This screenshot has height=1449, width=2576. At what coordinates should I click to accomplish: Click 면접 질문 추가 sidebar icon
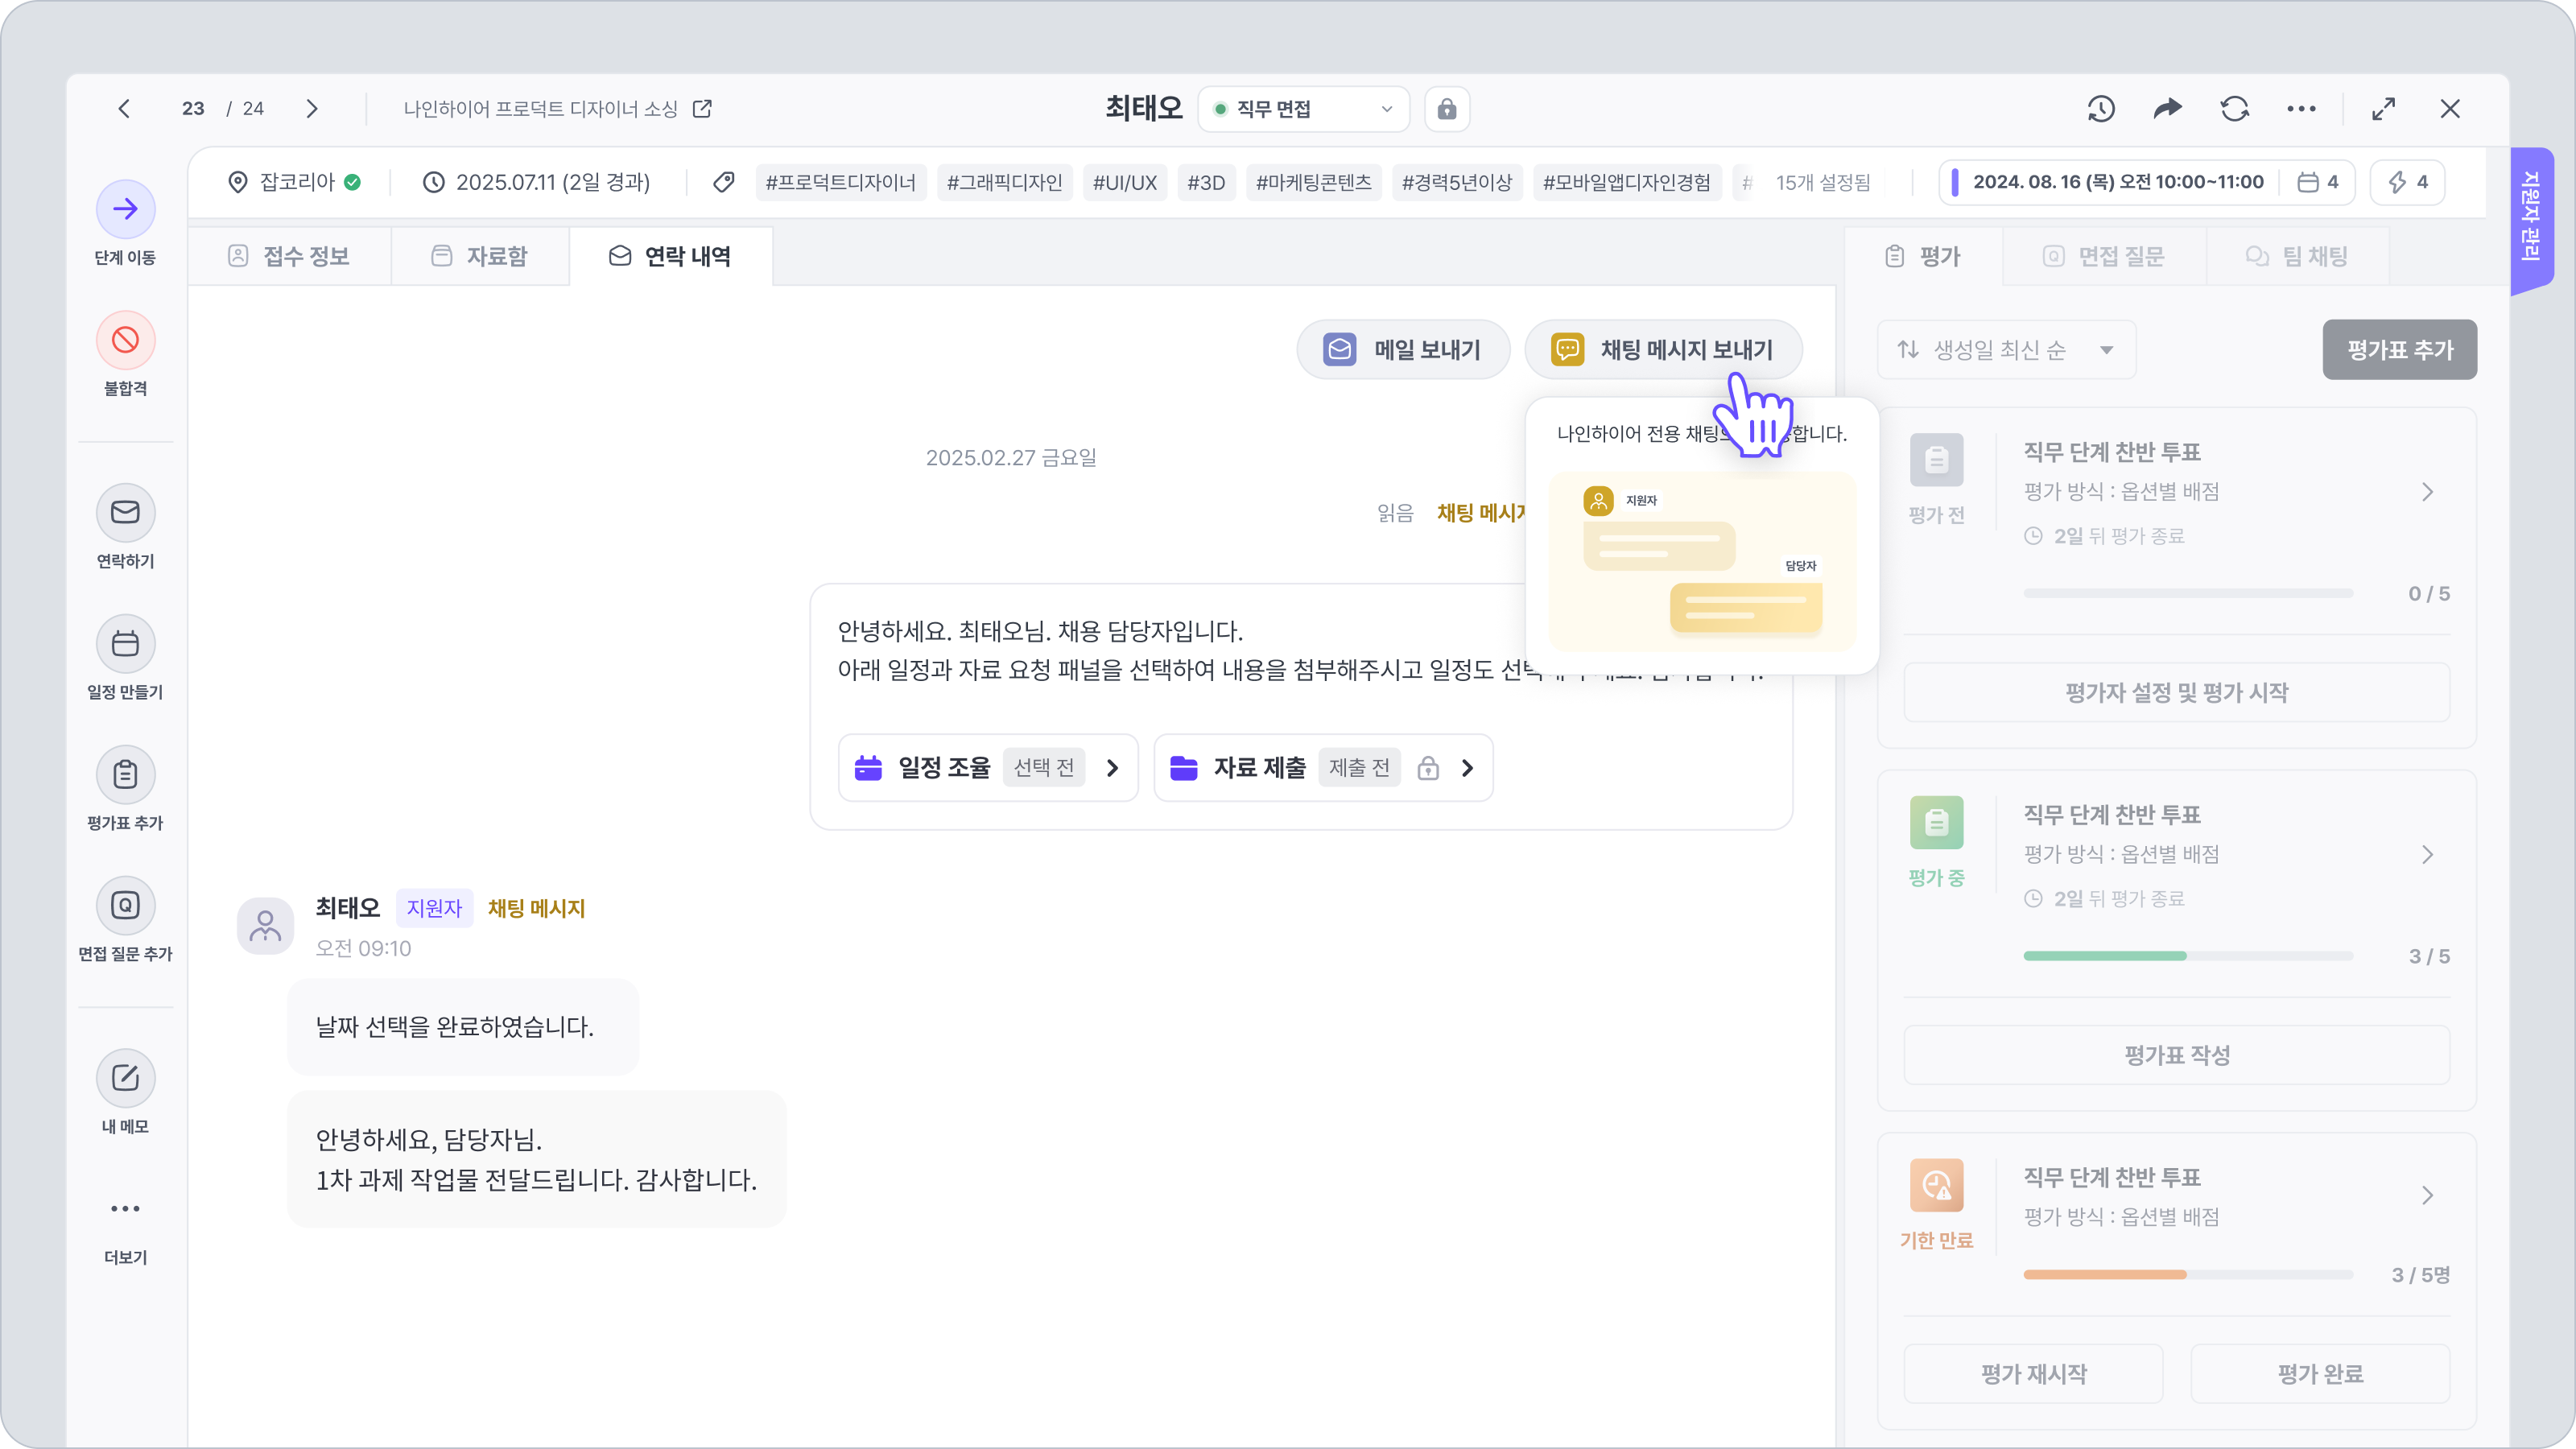(x=125, y=906)
